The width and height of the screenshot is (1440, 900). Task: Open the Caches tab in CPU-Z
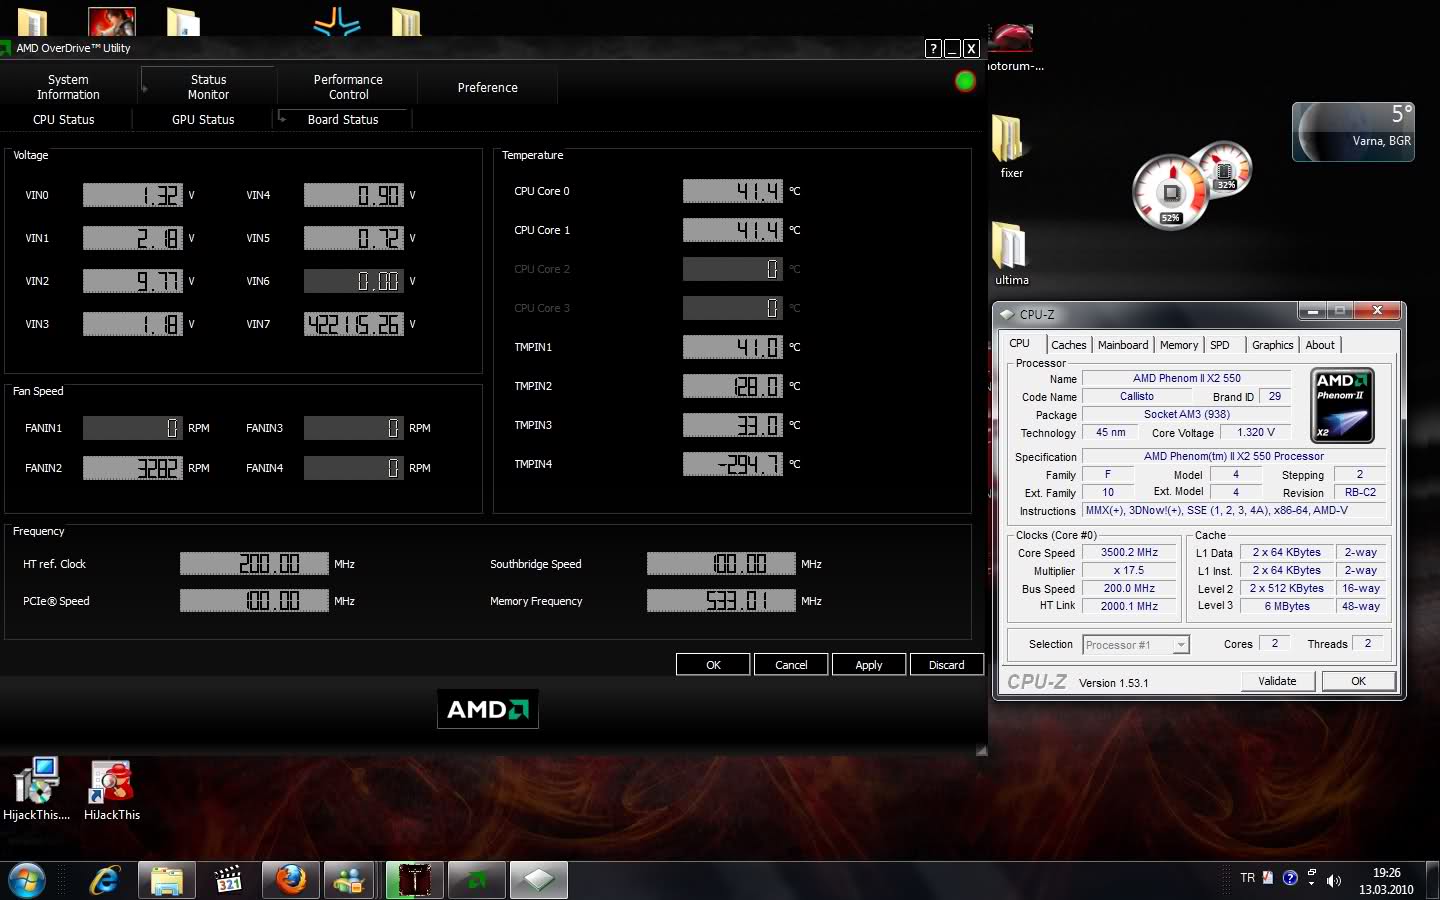1068,345
